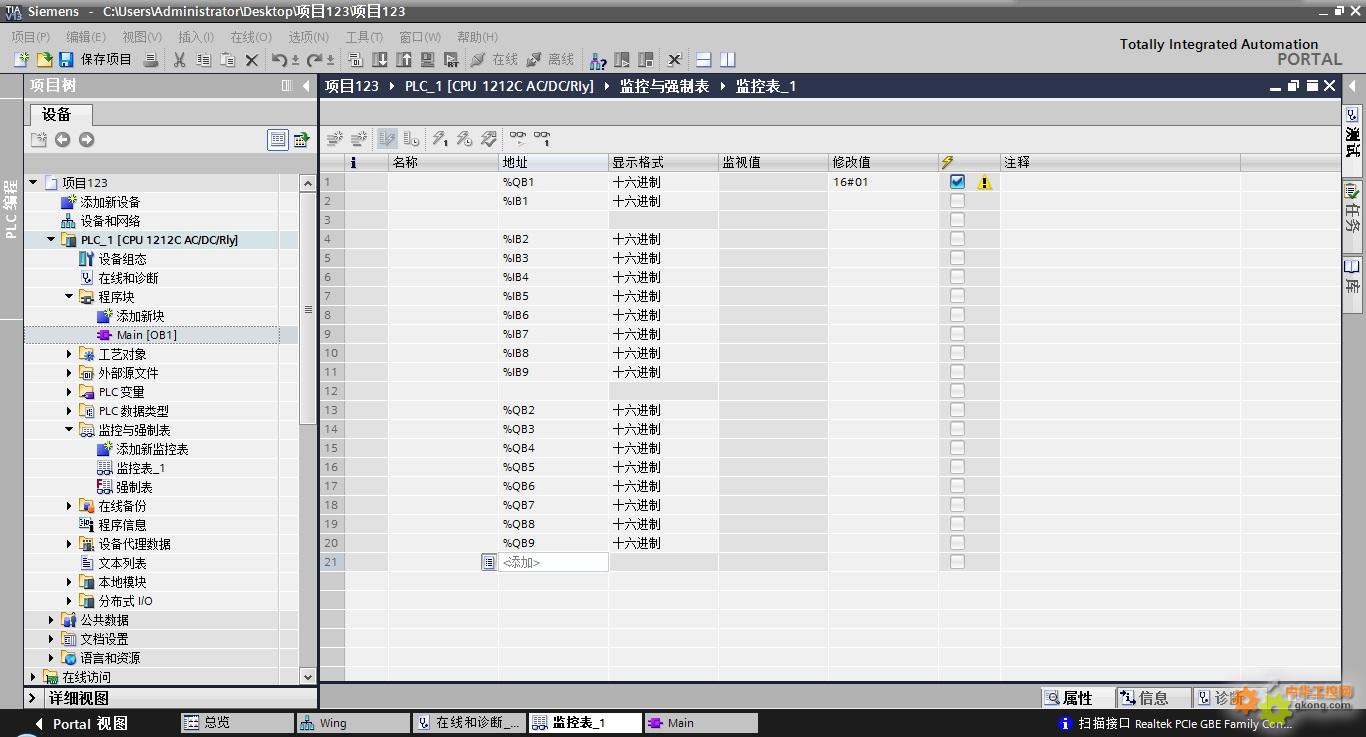
Task: Click project tree scrollbar down arrow
Action: coord(308,677)
